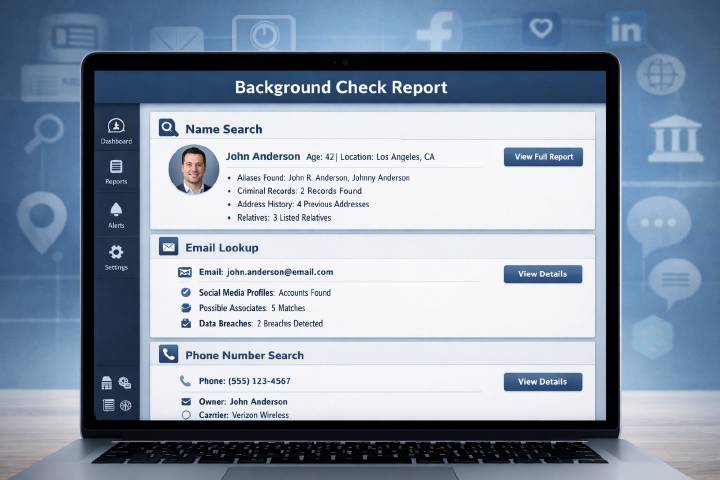Click View Details in Email Lookup
Image resolution: width=720 pixels, height=480 pixels.
[x=543, y=274]
